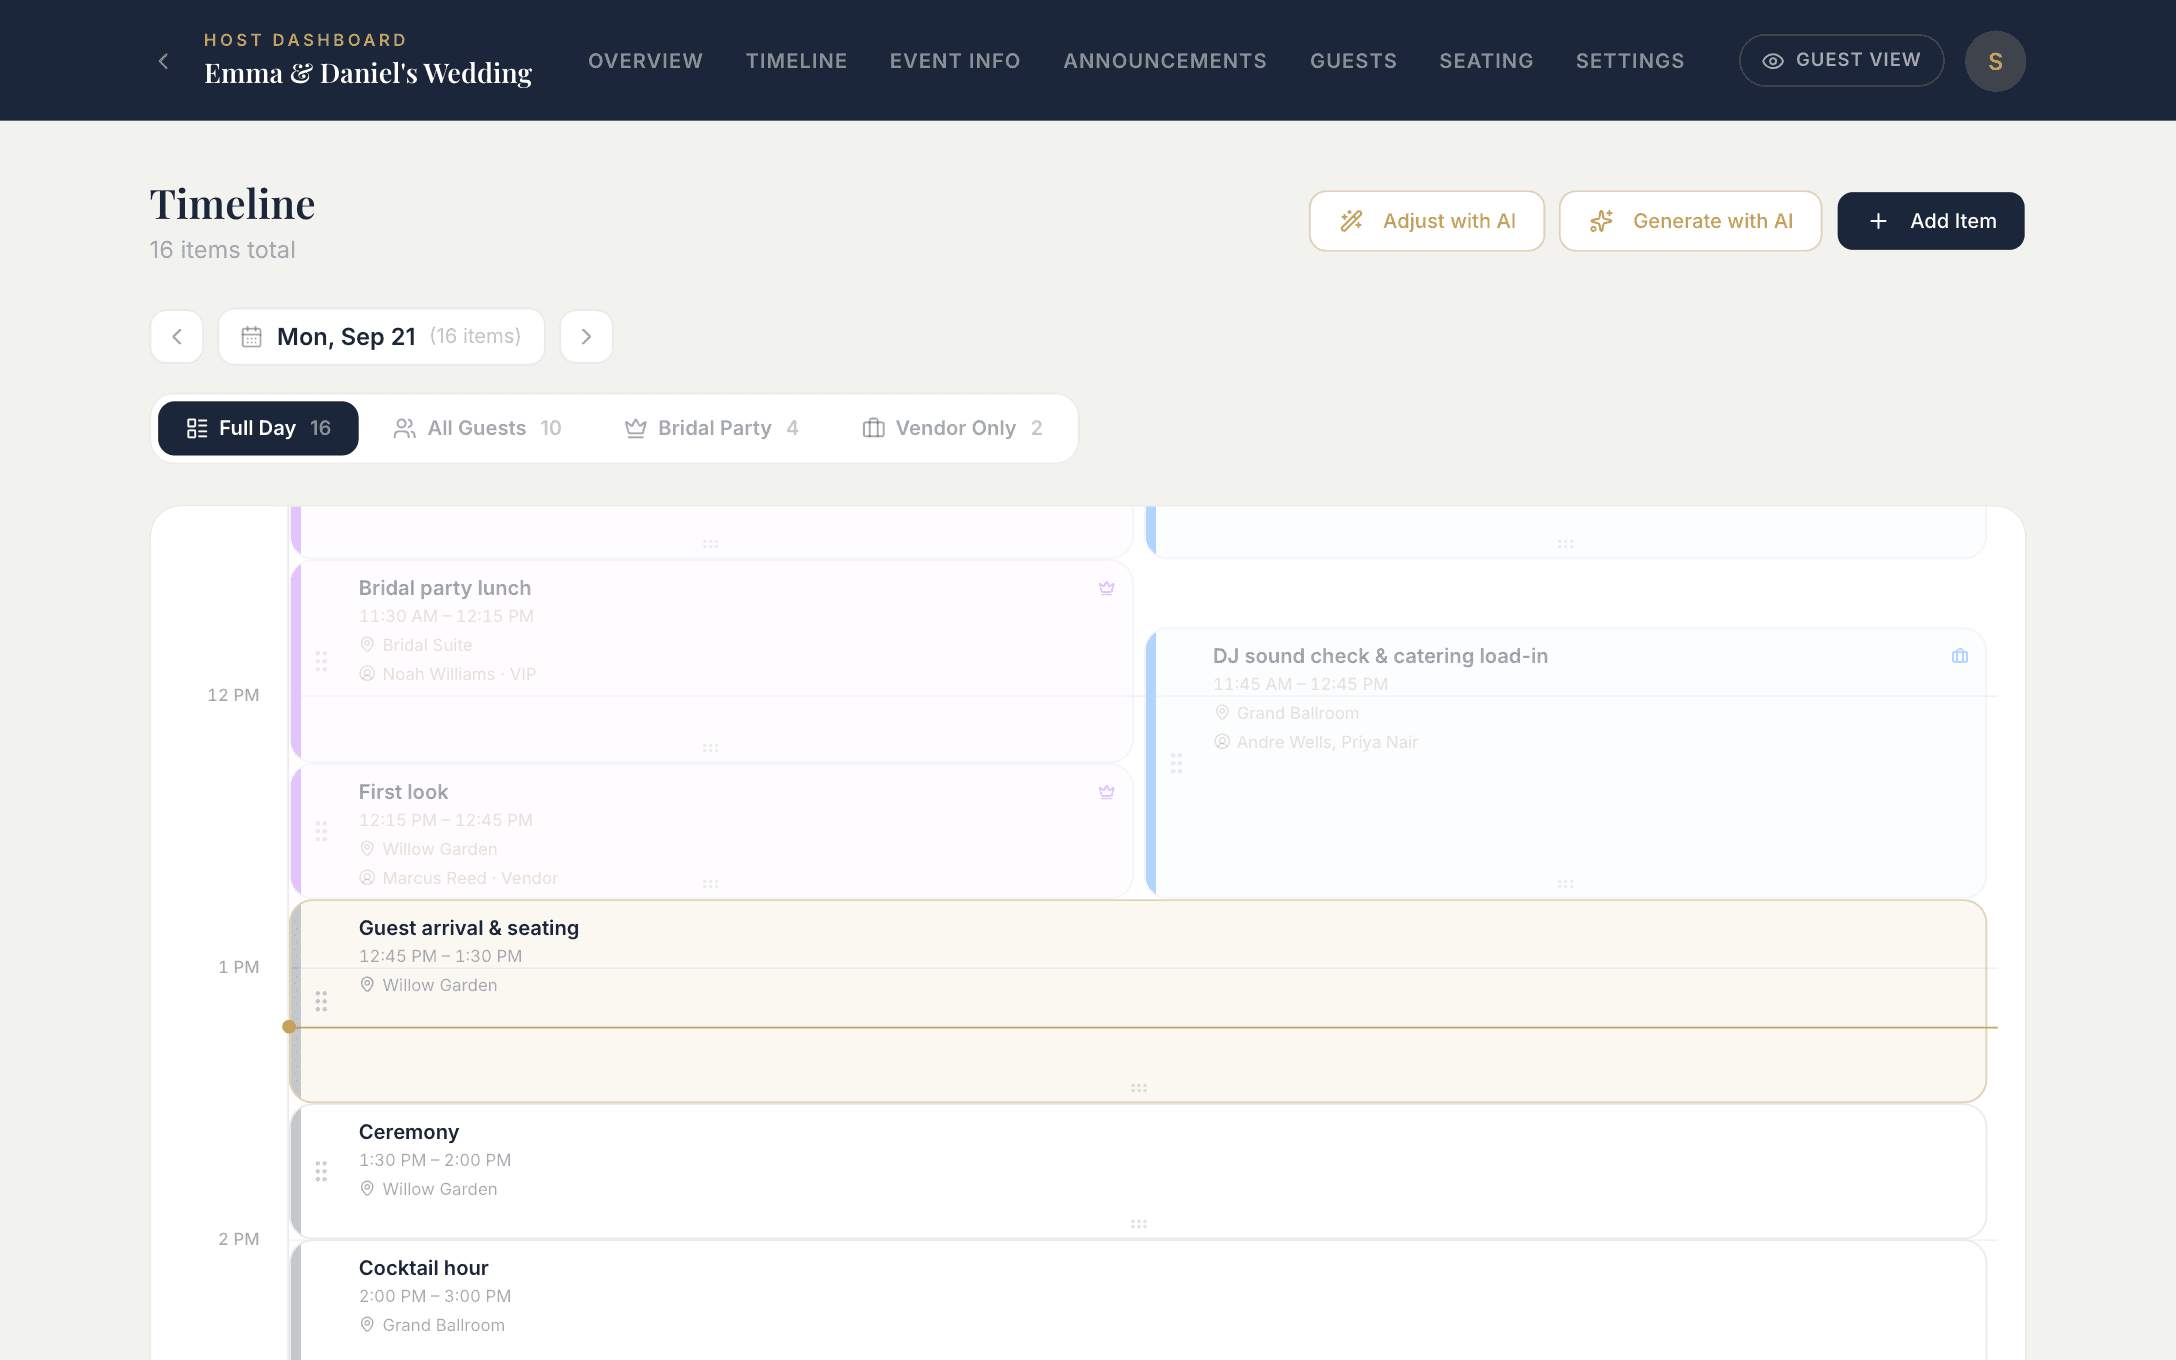Click Generate with AI
The image size is (2176, 1360).
click(x=1690, y=221)
